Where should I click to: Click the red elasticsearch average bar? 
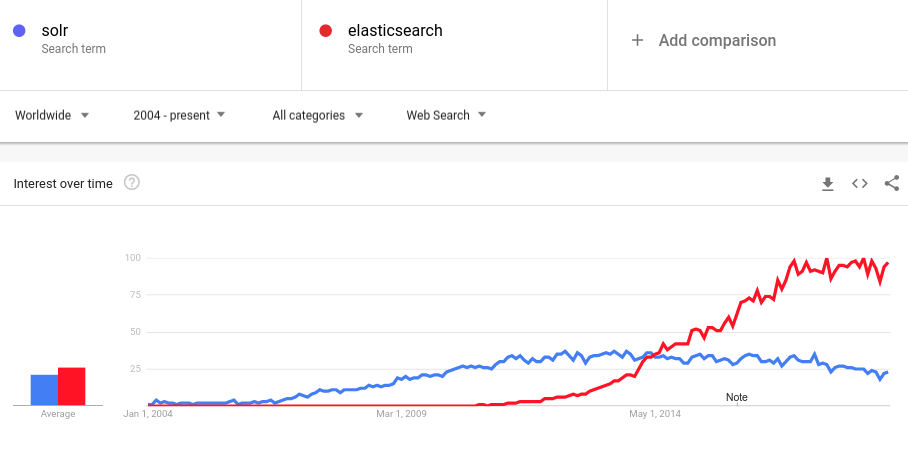click(x=72, y=386)
